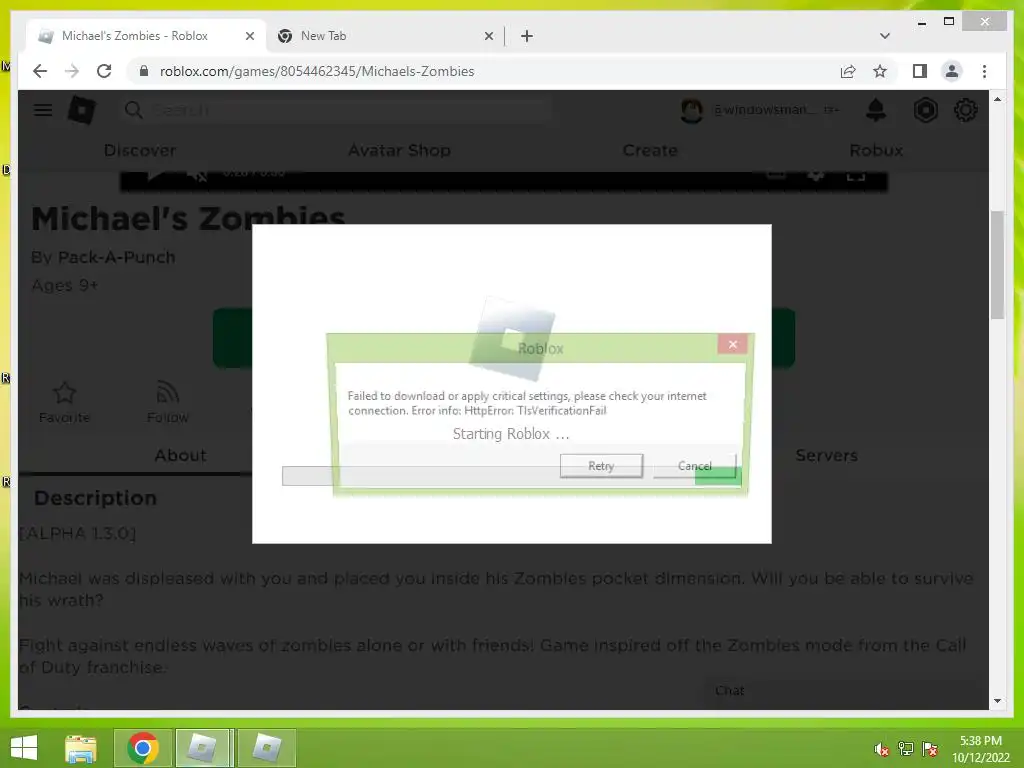Open Robux balance icon
Image resolution: width=1024 pixels, height=768 pixels.
[925, 110]
